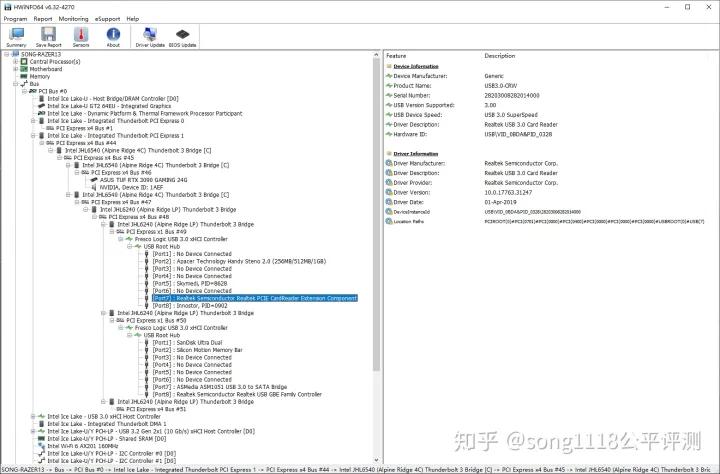Click the Save Report toolbar icon

tap(48, 37)
